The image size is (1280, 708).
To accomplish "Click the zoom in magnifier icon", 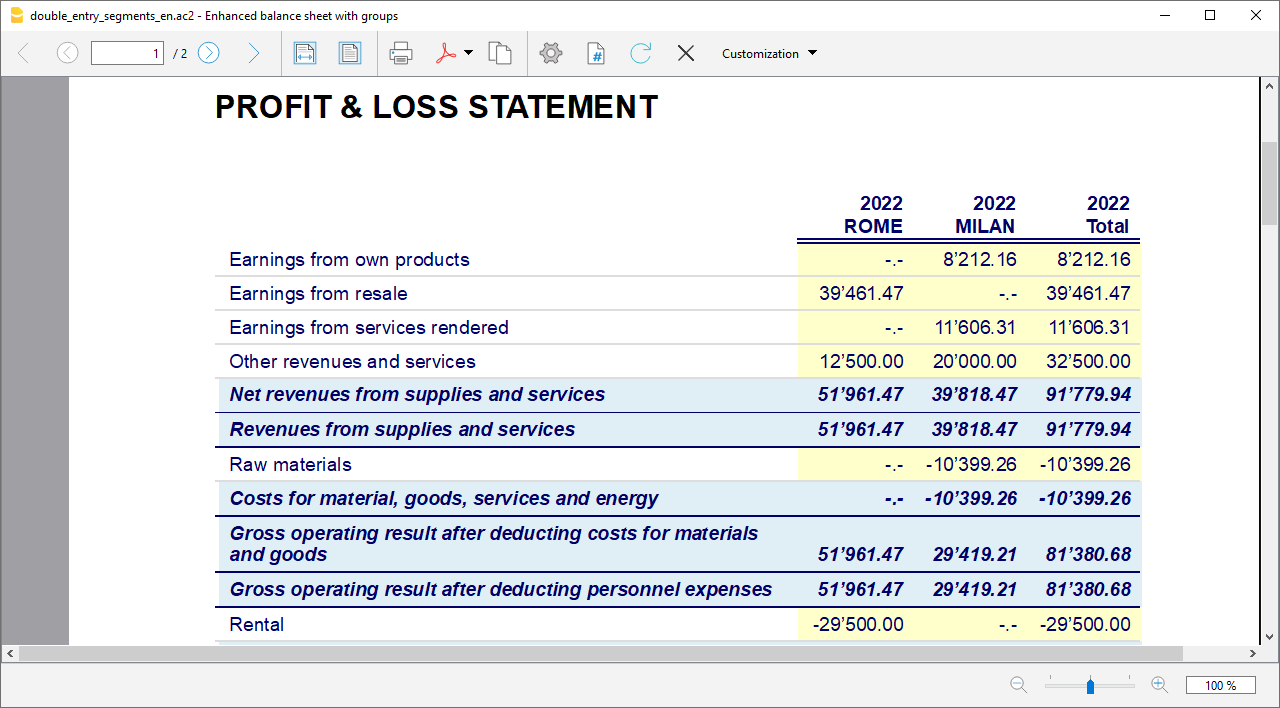I will (x=1160, y=685).
